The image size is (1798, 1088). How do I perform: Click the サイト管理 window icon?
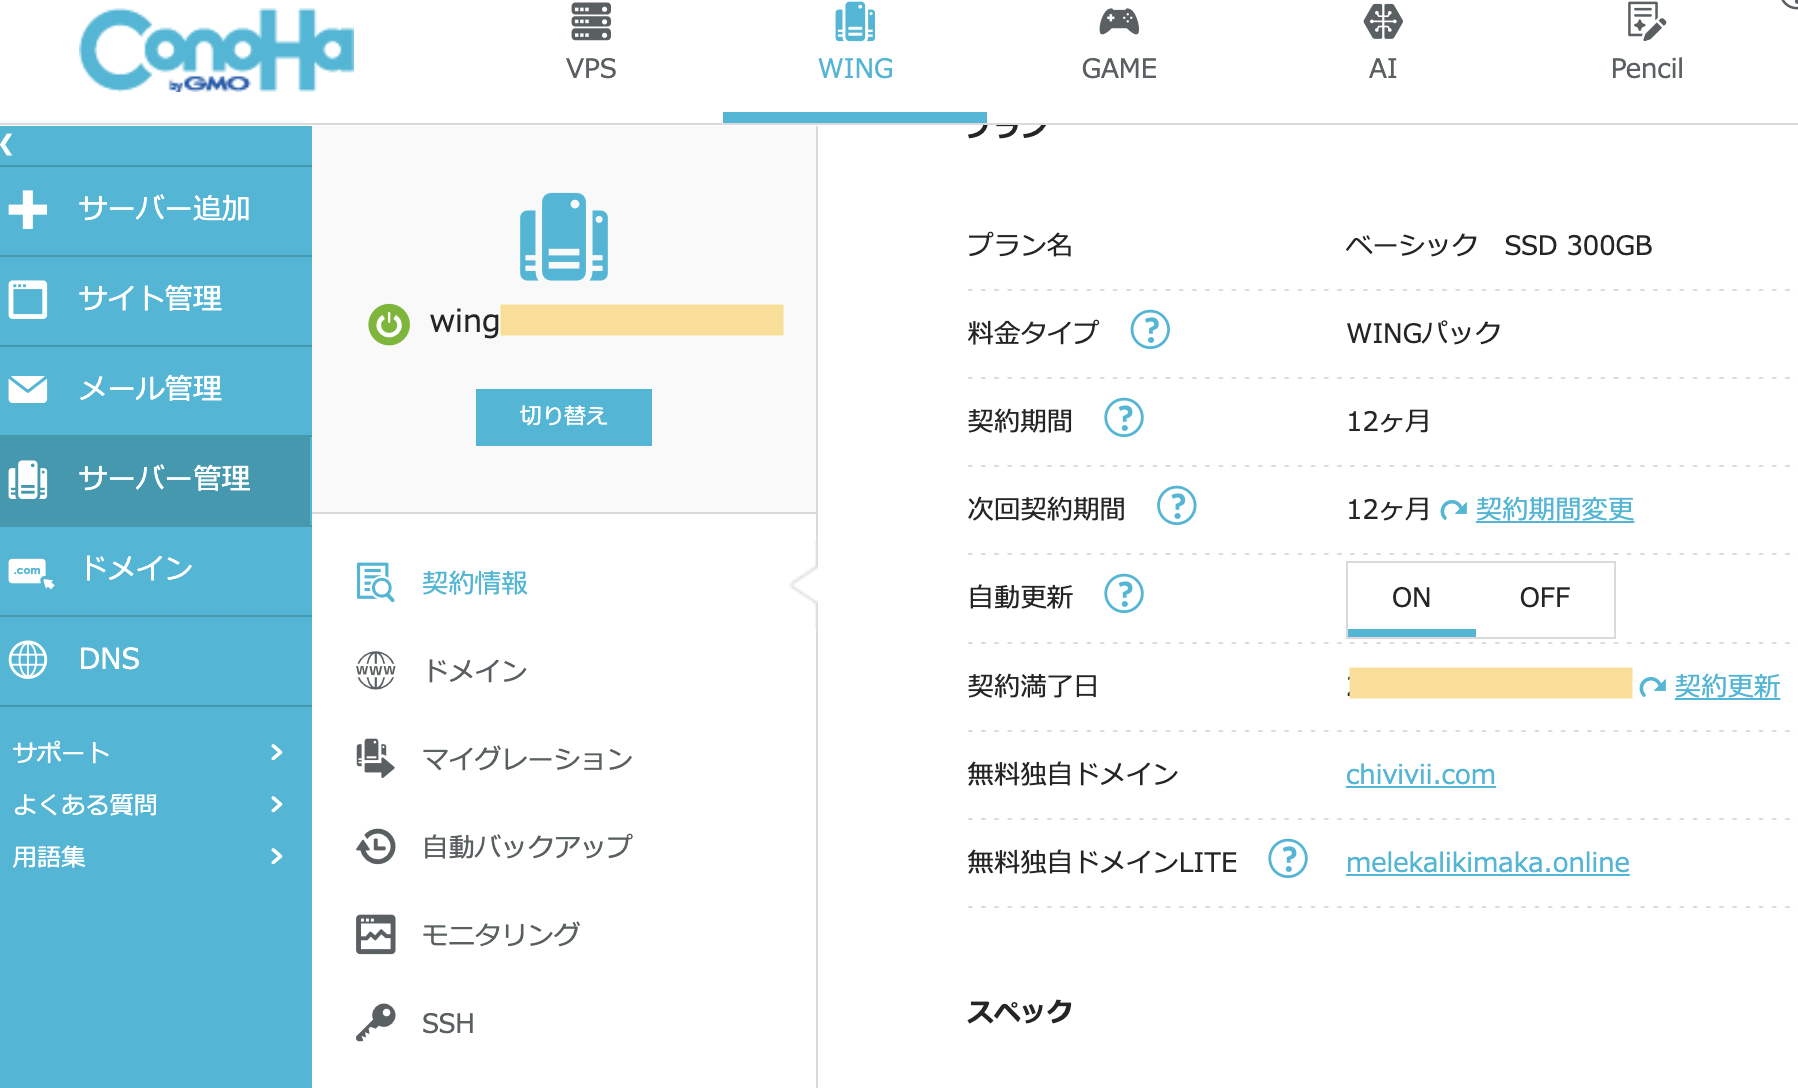[x=28, y=299]
